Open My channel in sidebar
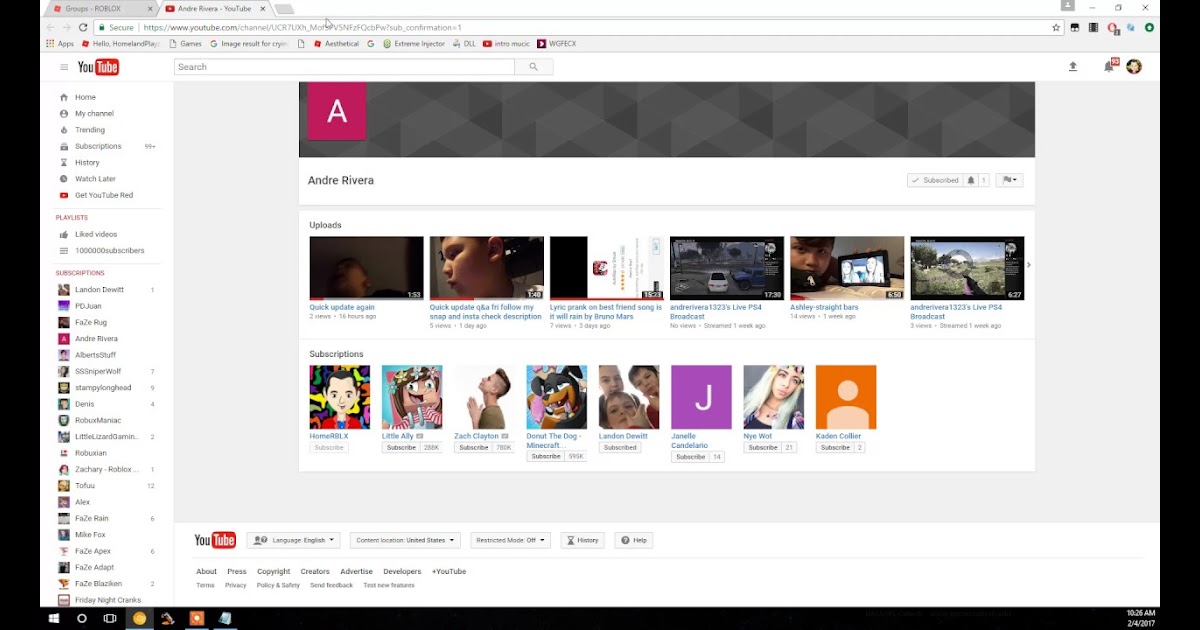Screen dimensions: 1200x630 (x=94, y=113)
